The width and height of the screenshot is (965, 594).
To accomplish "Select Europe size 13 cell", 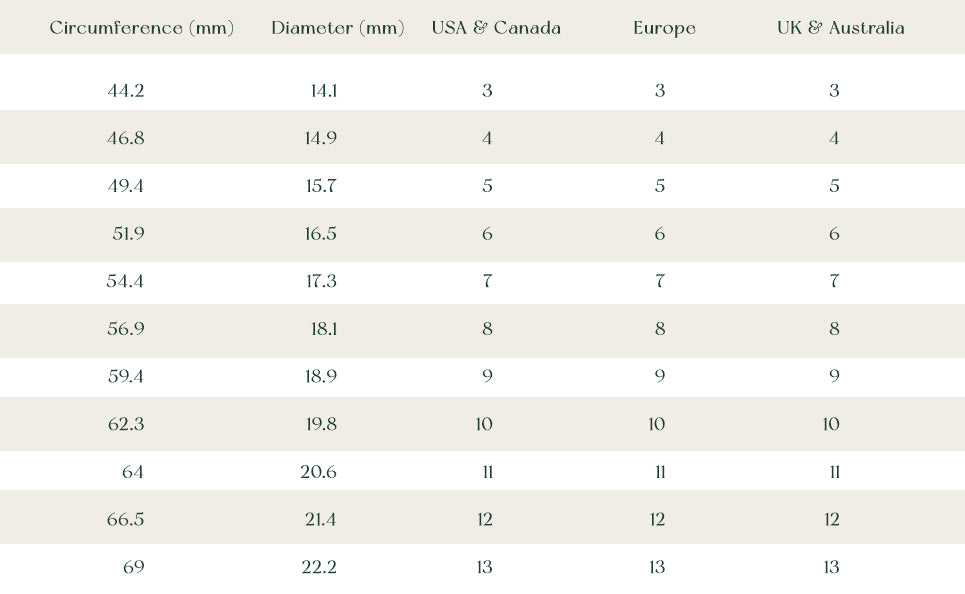I will coord(657,567).
